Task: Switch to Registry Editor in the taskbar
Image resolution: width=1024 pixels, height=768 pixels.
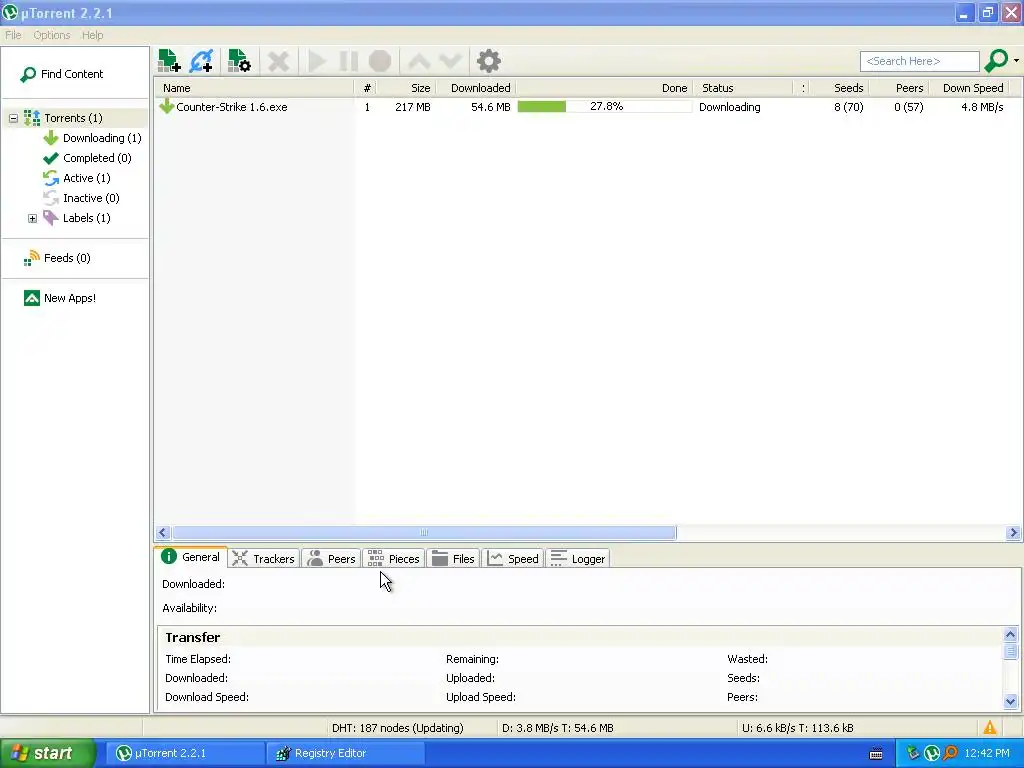Action: [x=346, y=753]
